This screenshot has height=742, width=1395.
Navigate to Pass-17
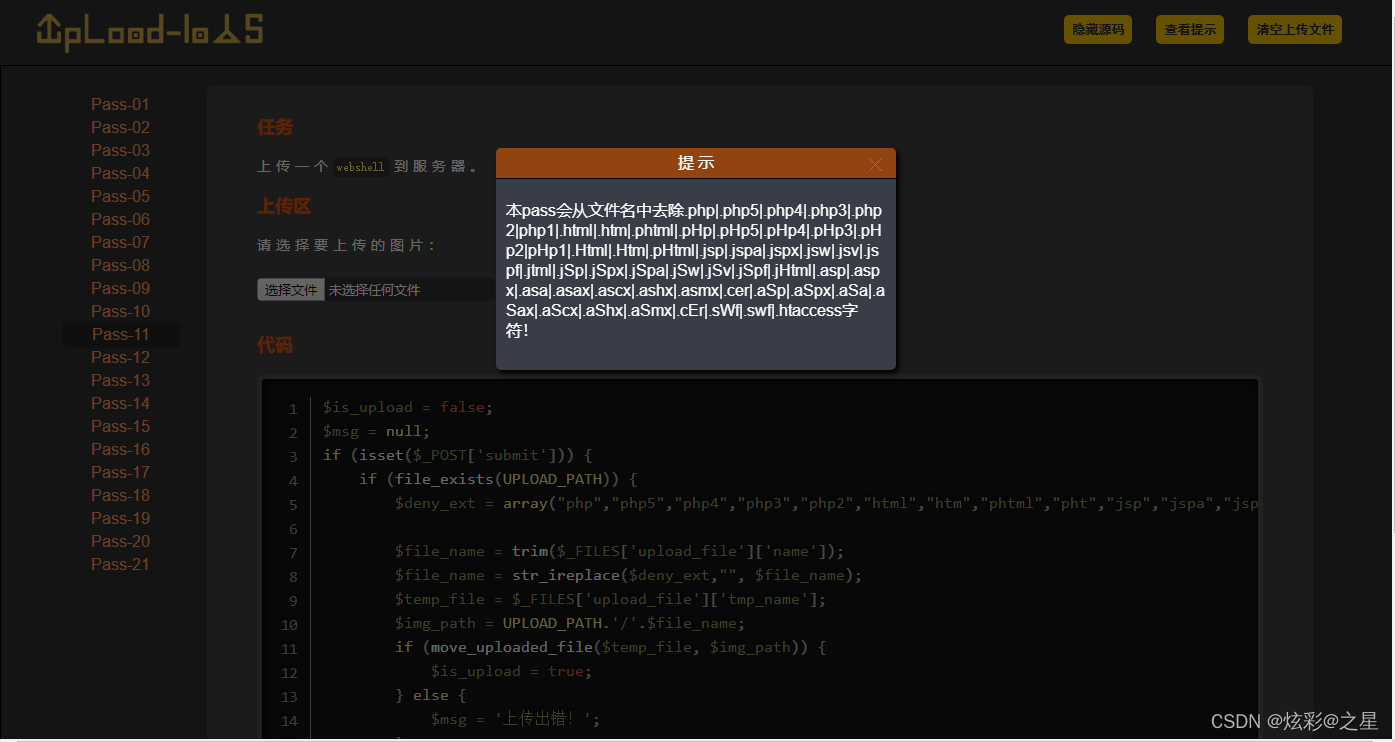coord(120,472)
